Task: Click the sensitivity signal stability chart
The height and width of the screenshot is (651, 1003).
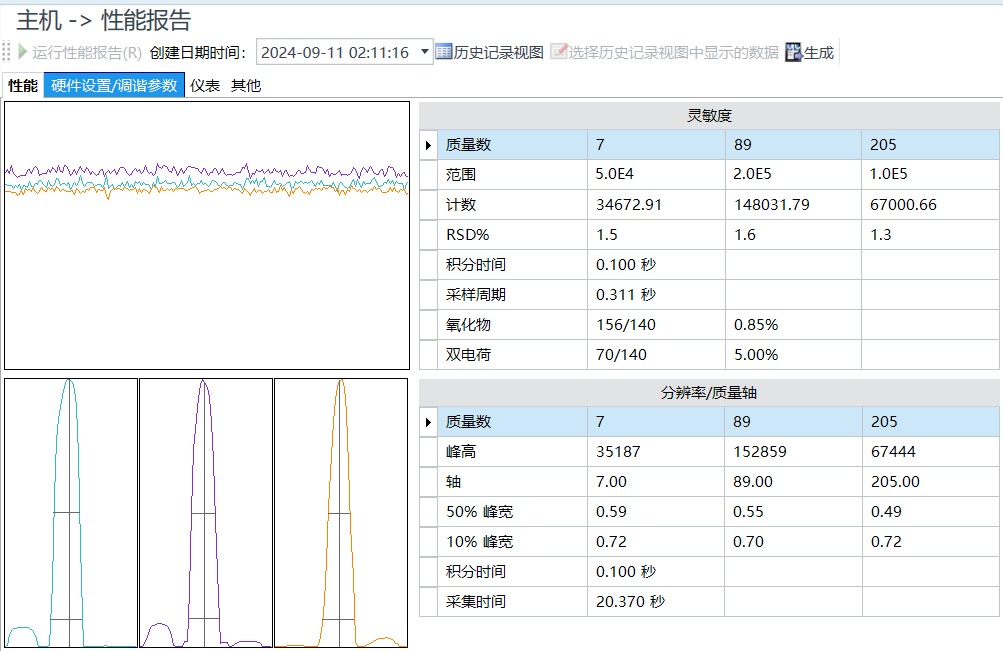Action: click(207, 235)
